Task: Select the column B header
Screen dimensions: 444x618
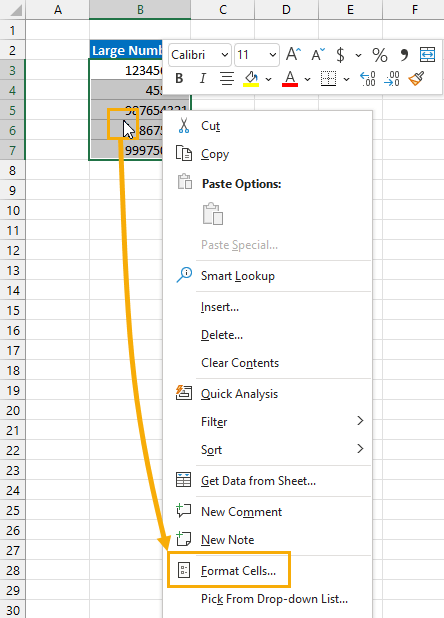Action: click(140, 9)
